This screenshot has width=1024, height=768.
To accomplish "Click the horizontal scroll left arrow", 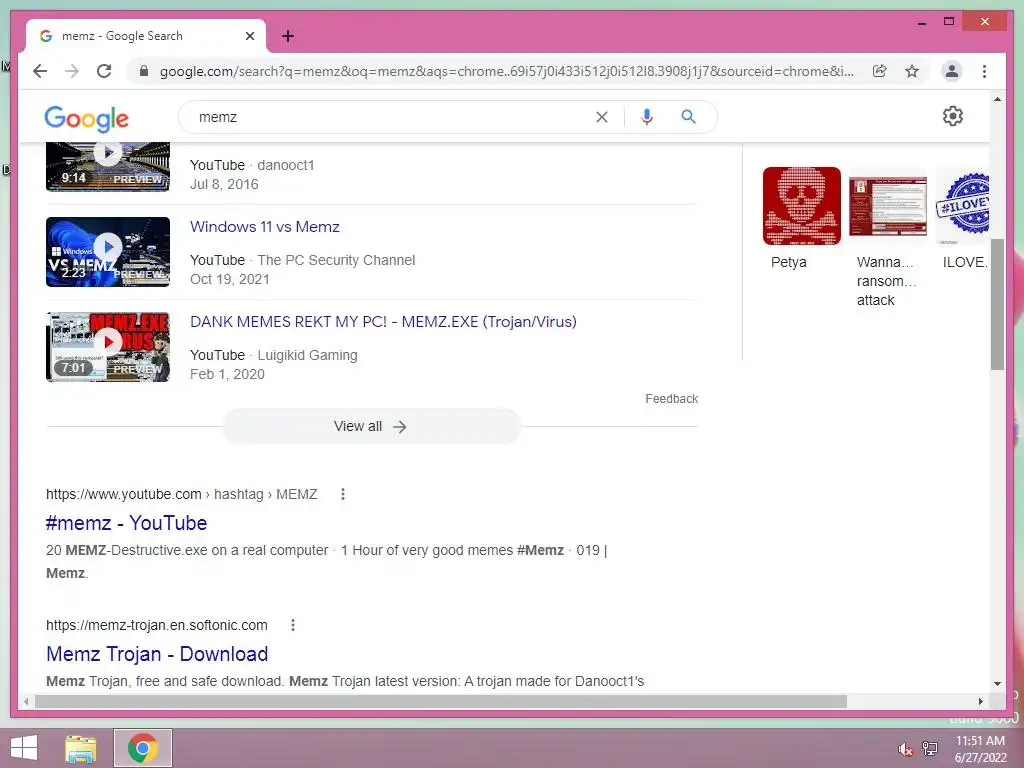I will [25, 701].
